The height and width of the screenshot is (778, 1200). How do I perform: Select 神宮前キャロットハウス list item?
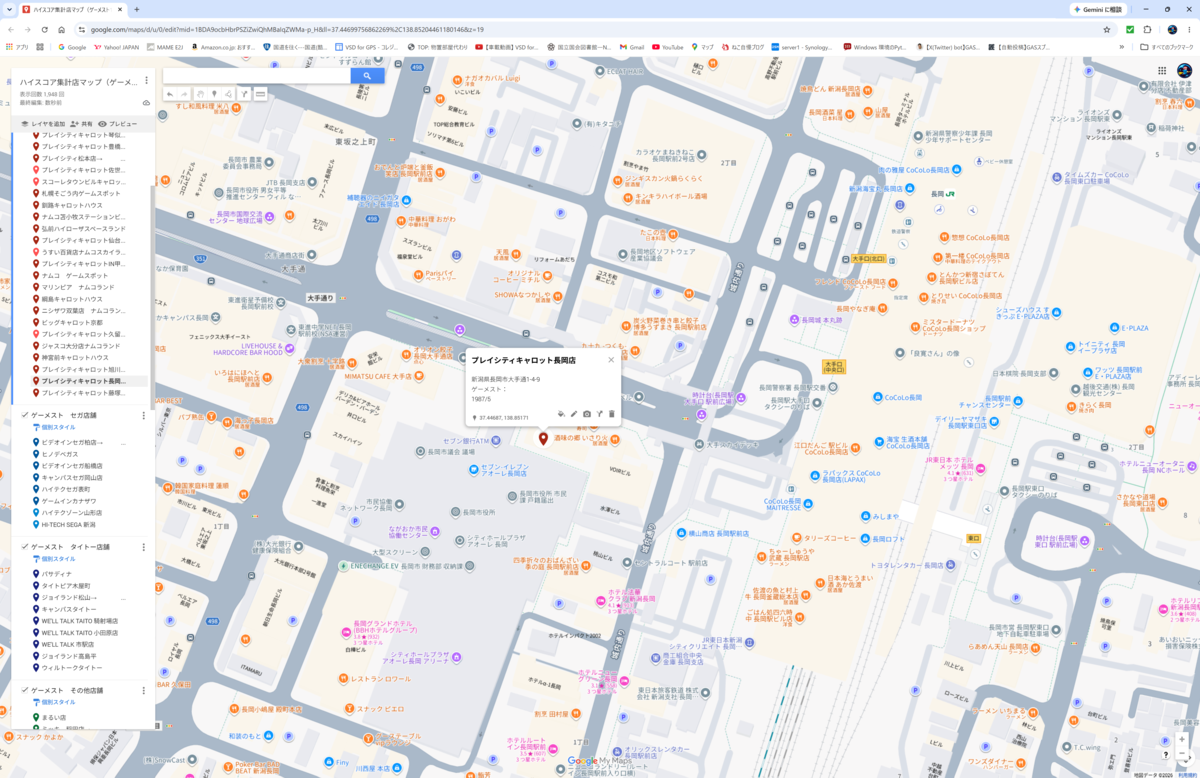(x=75, y=357)
